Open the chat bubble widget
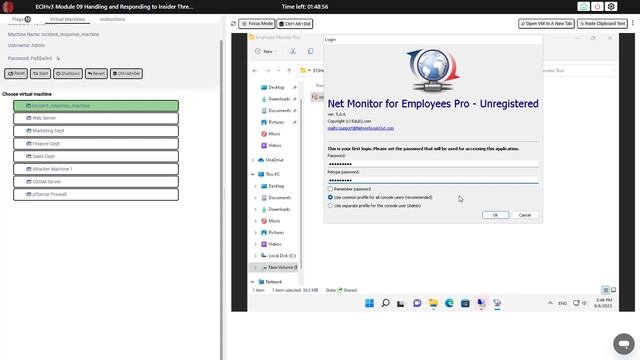This screenshot has width=640, height=360. [624, 344]
